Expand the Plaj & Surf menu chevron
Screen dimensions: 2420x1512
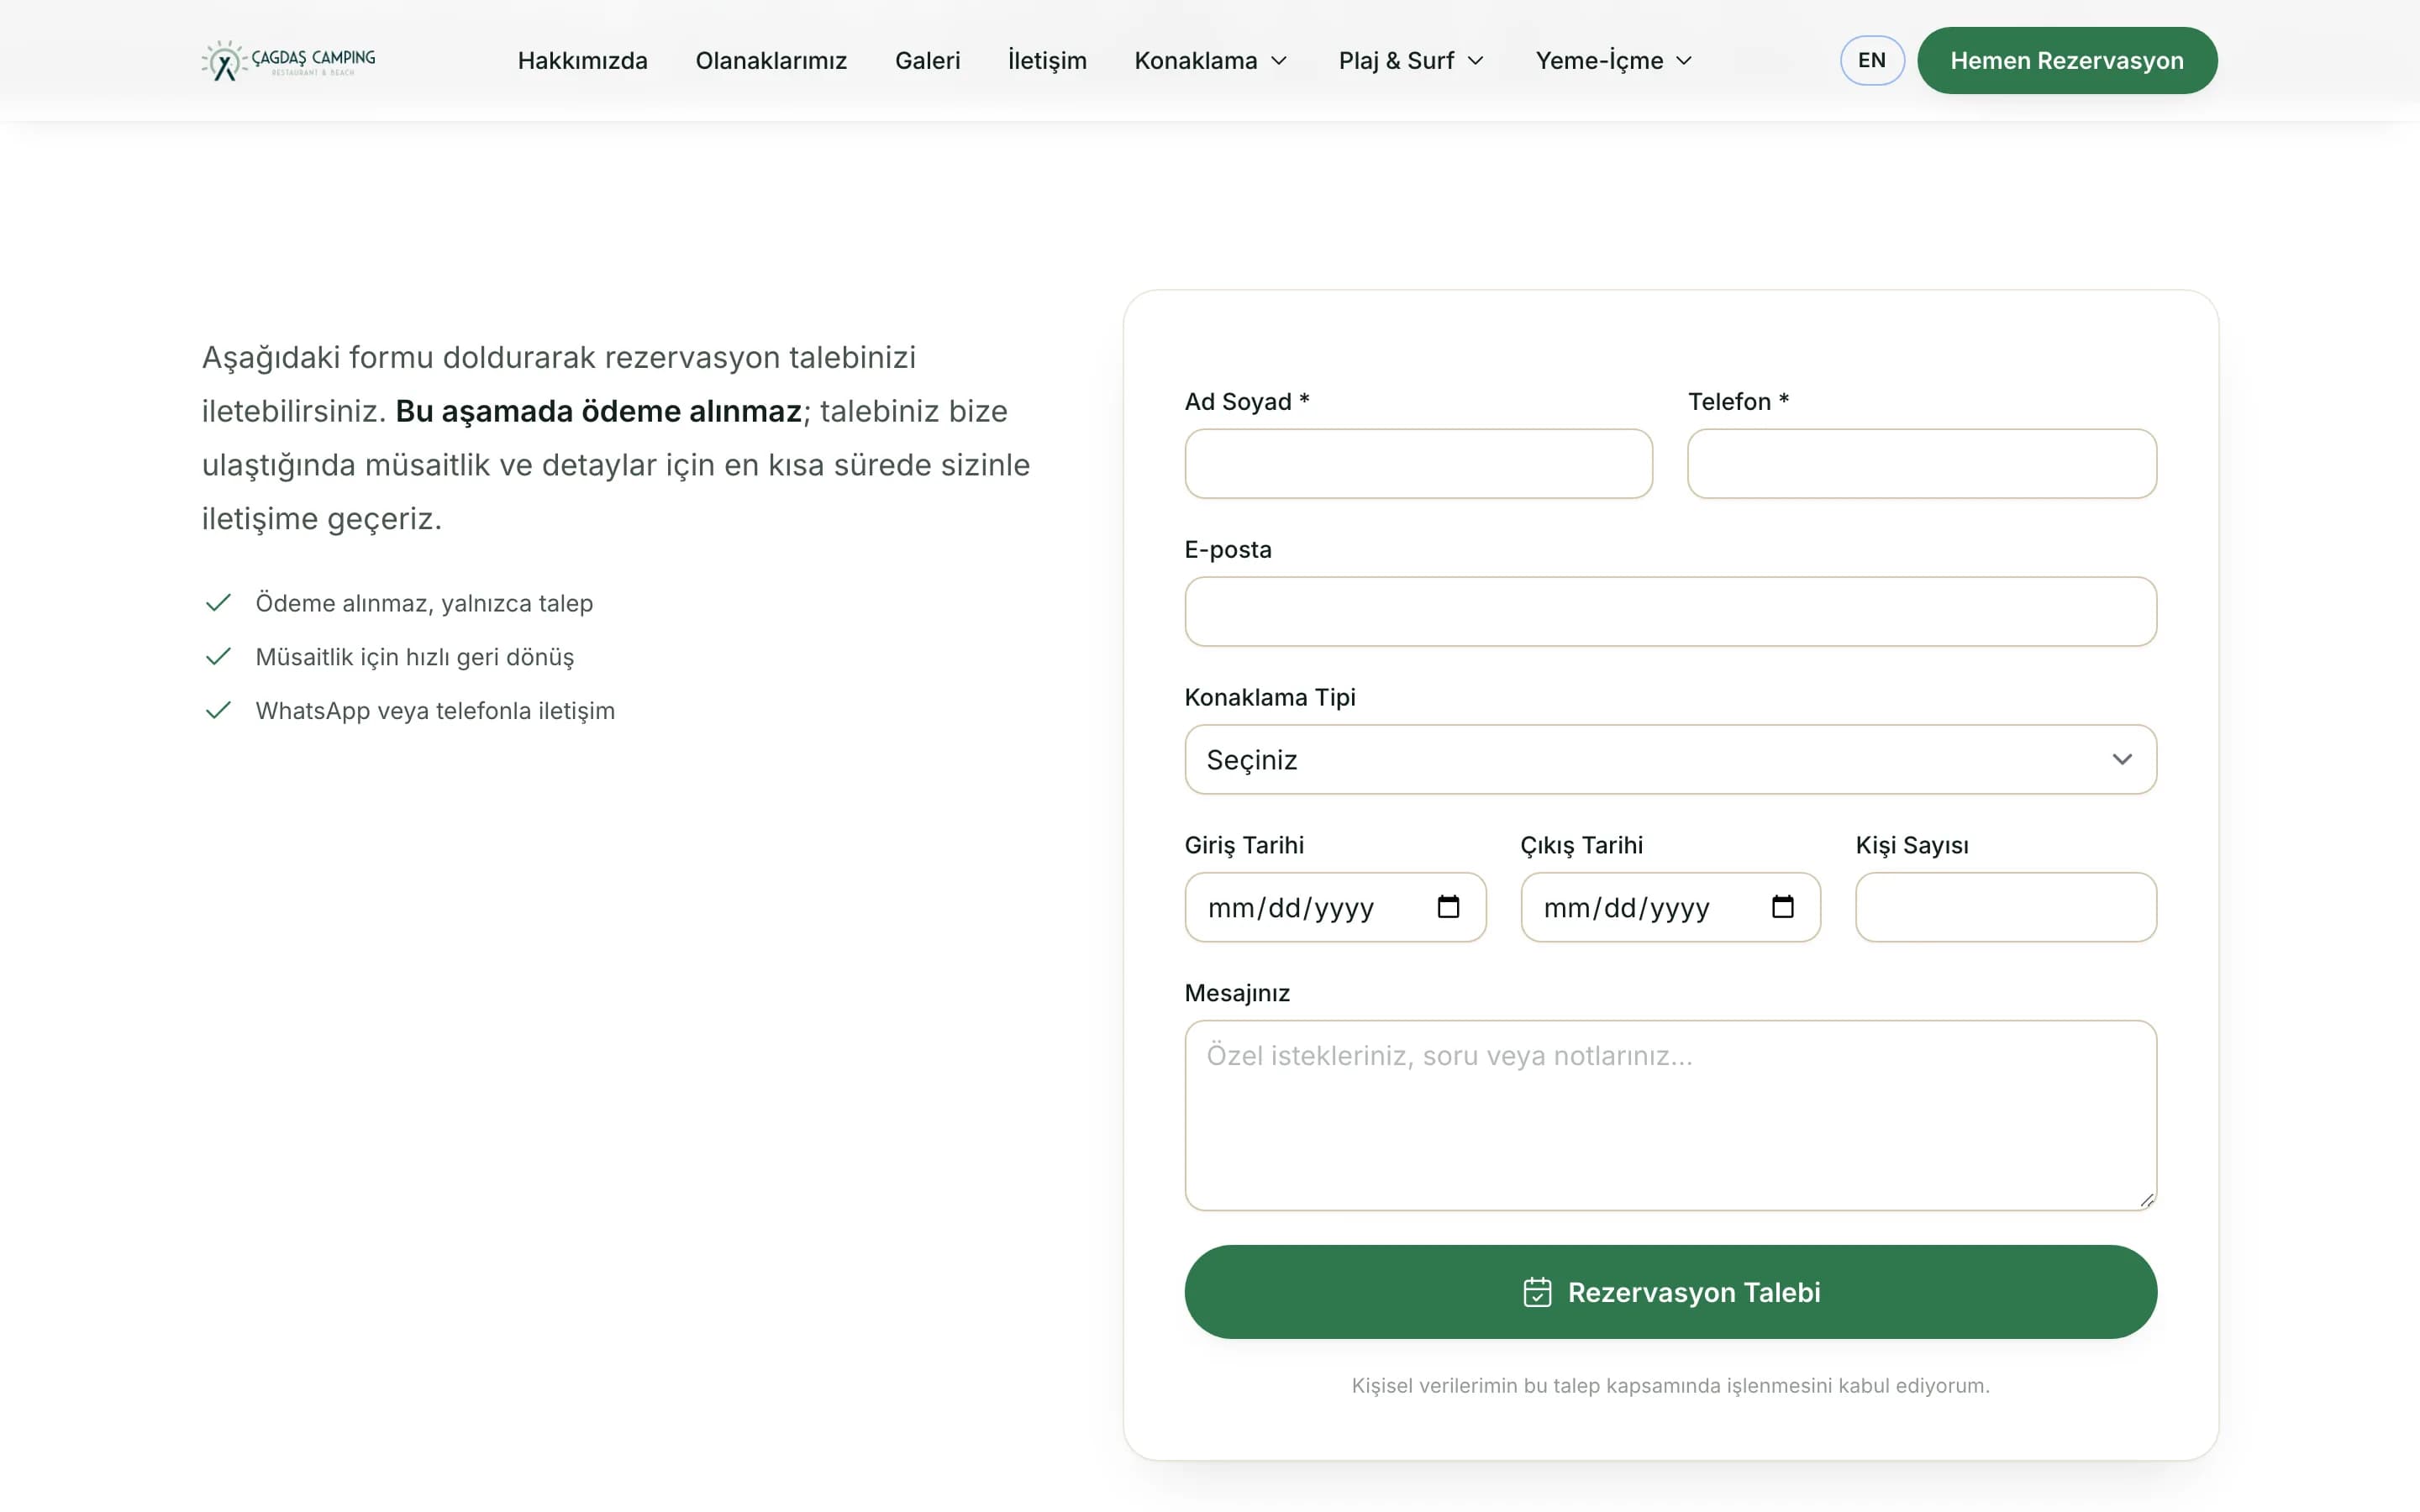1476,61
